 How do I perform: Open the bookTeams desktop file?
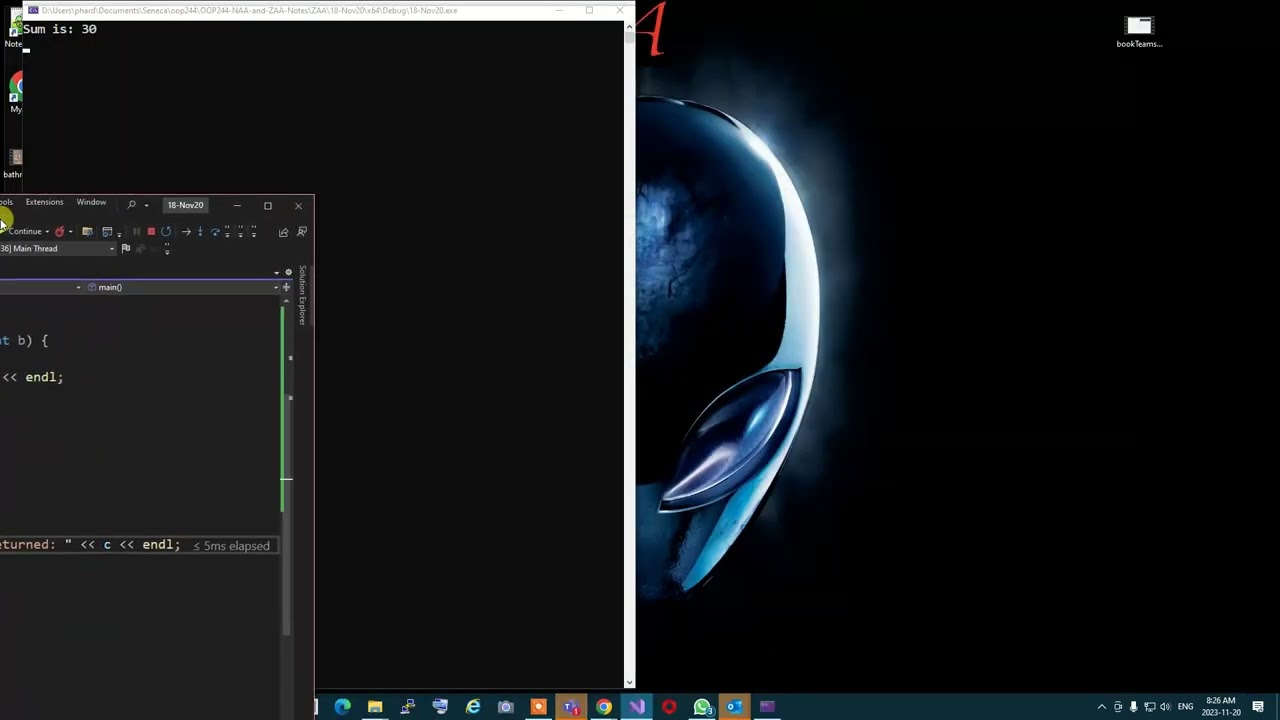pyautogui.click(x=1139, y=32)
